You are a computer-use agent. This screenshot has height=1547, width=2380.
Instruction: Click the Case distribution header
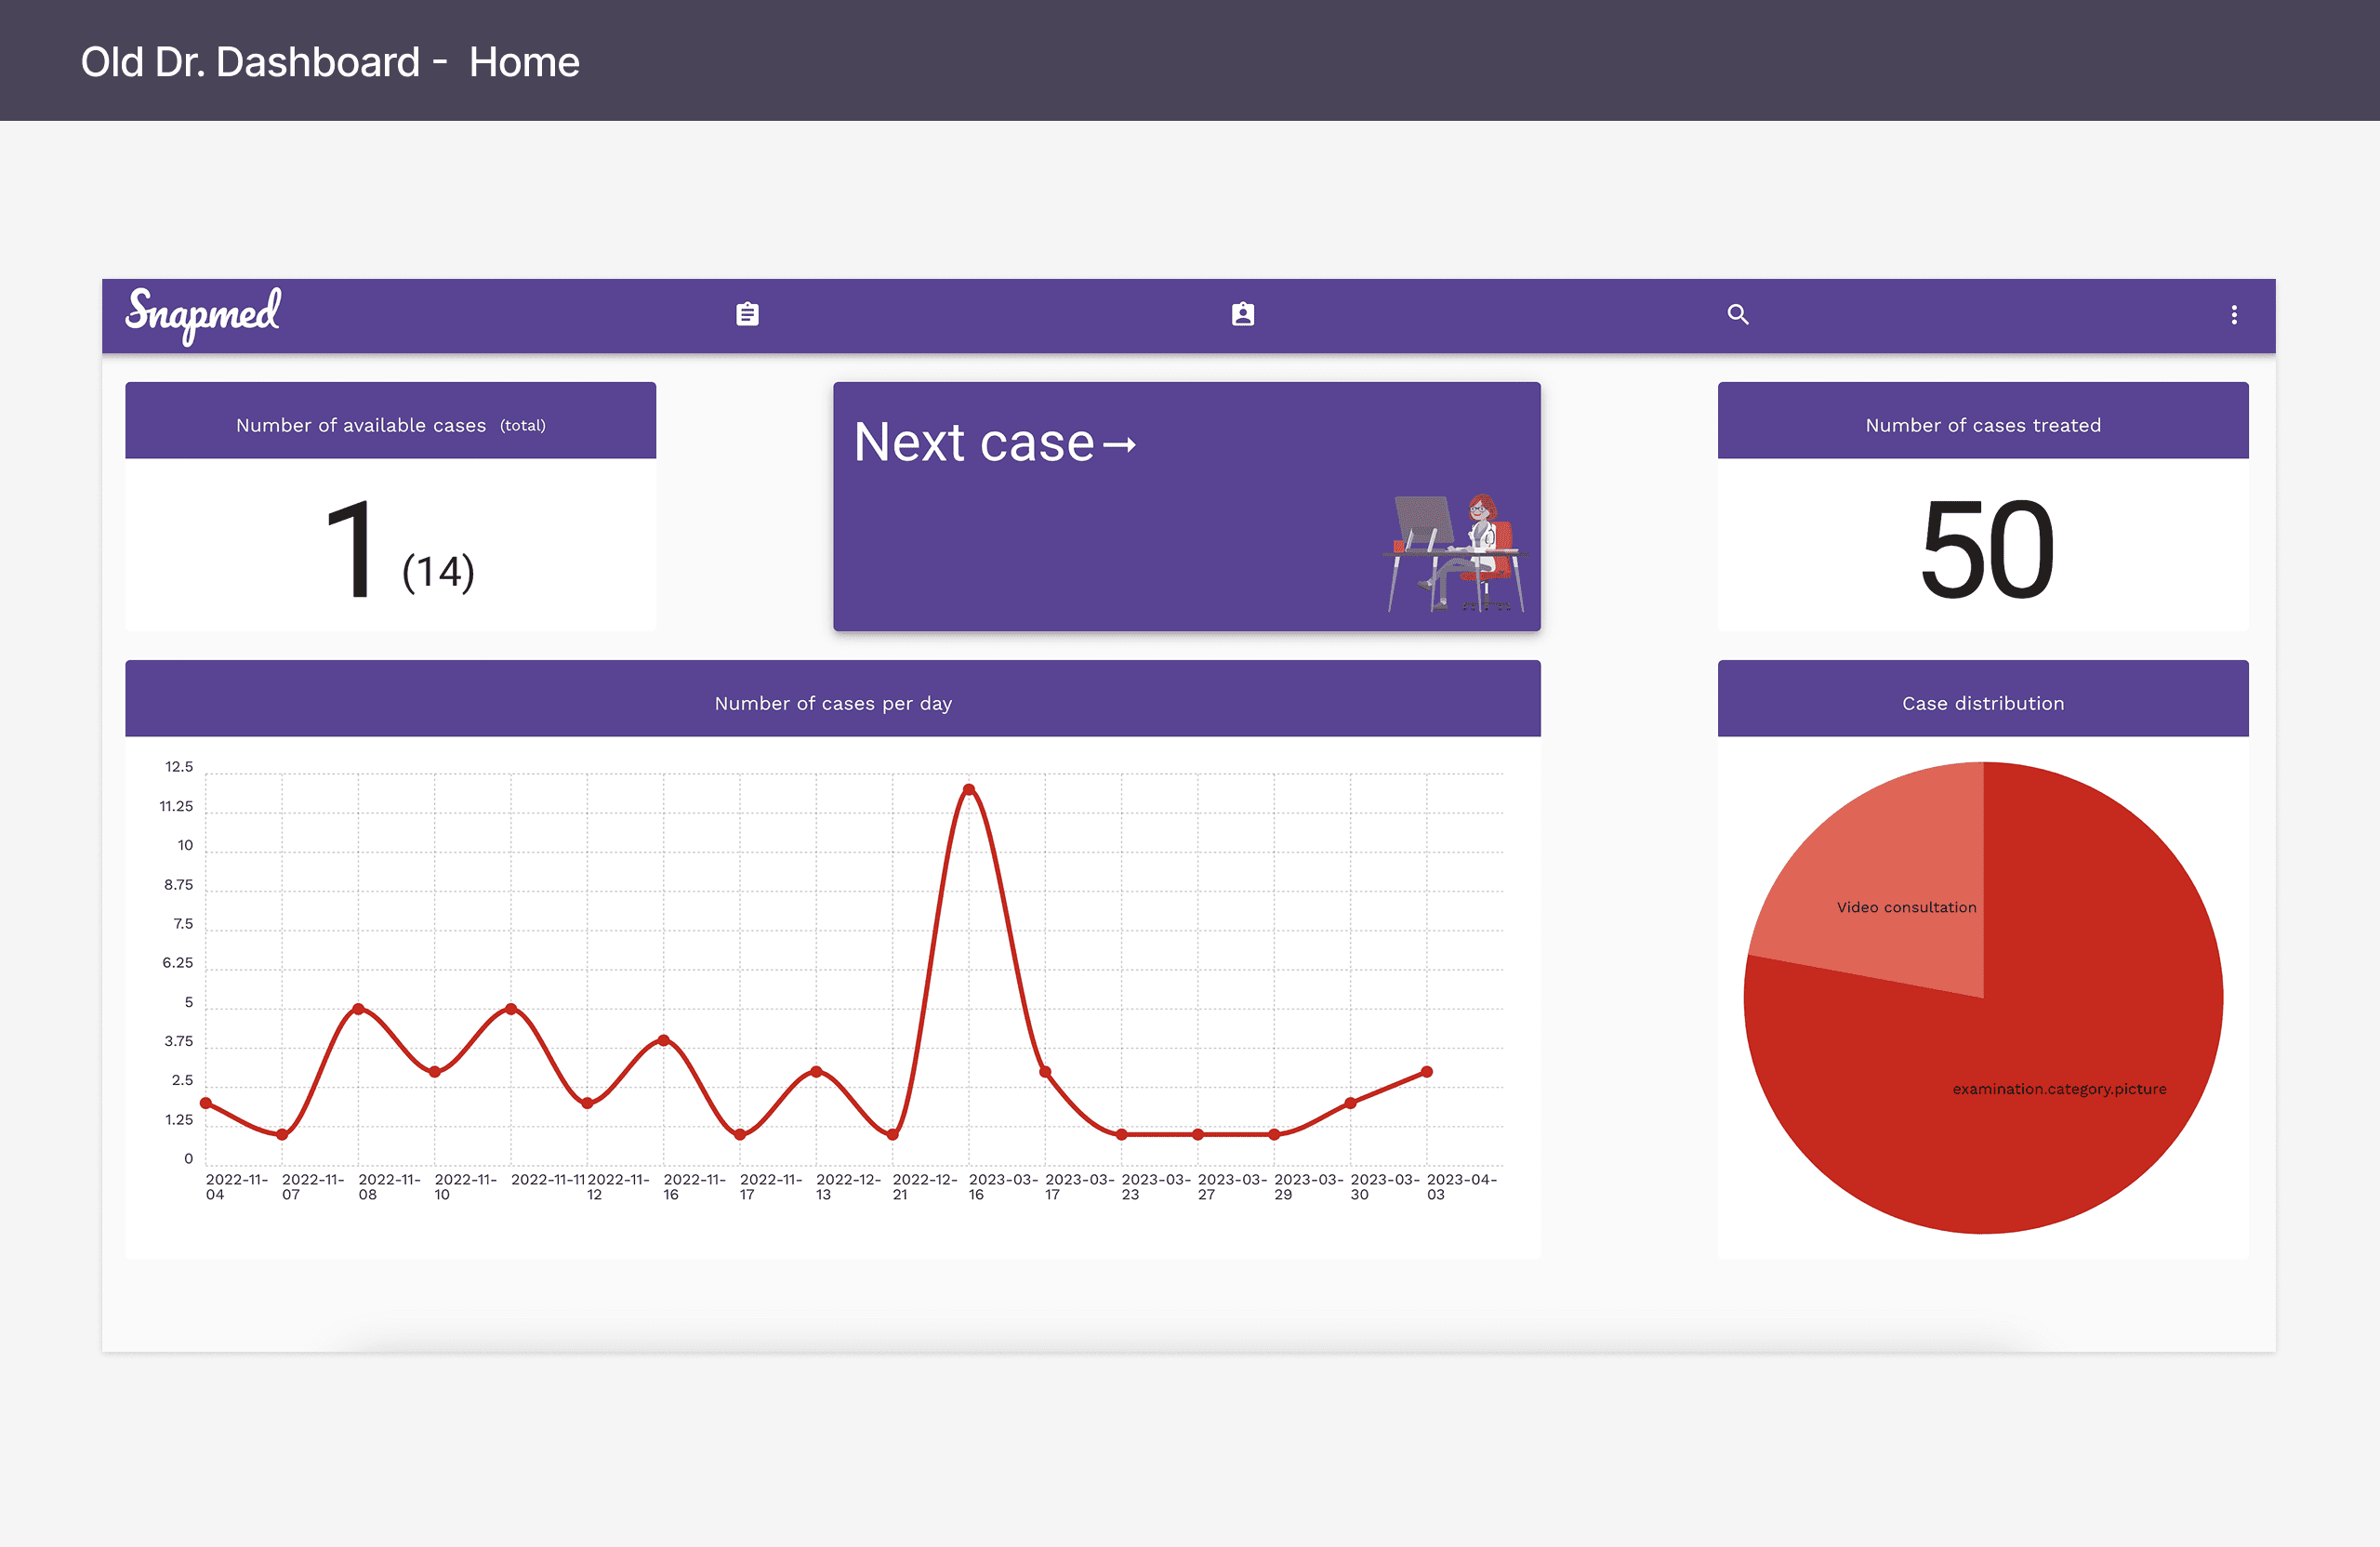pos(1982,703)
